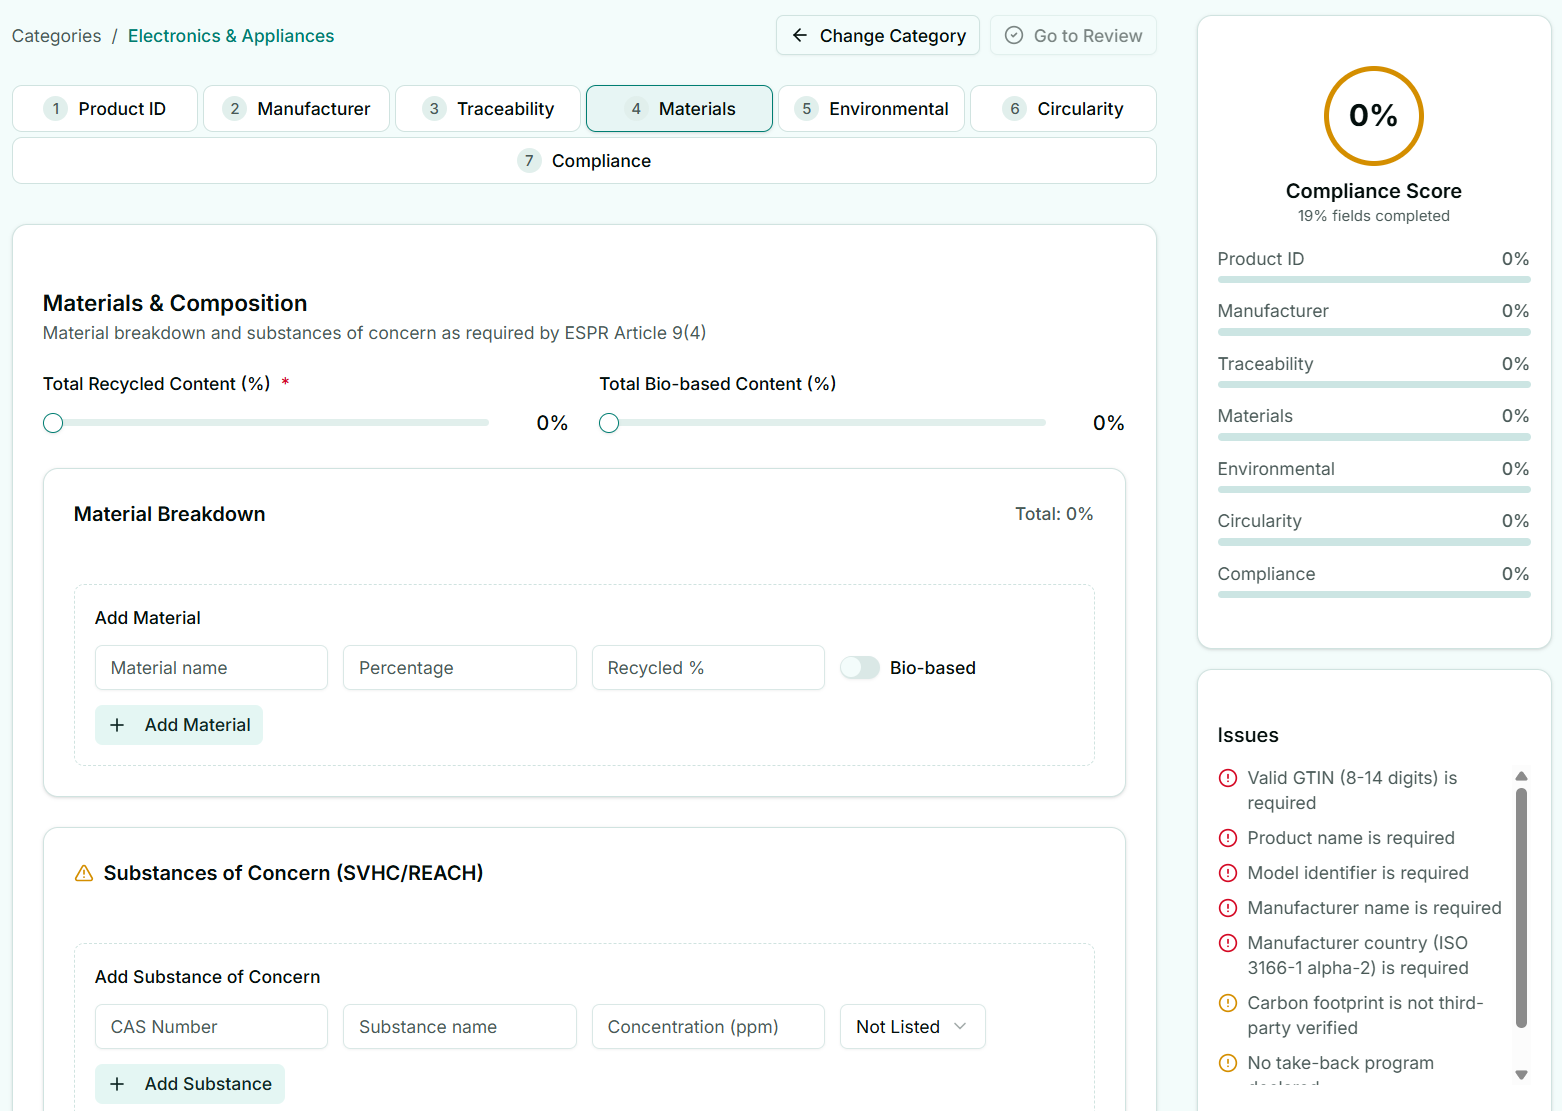
Task: Focus the CAS Number input field
Action: click(x=211, y=1027)
